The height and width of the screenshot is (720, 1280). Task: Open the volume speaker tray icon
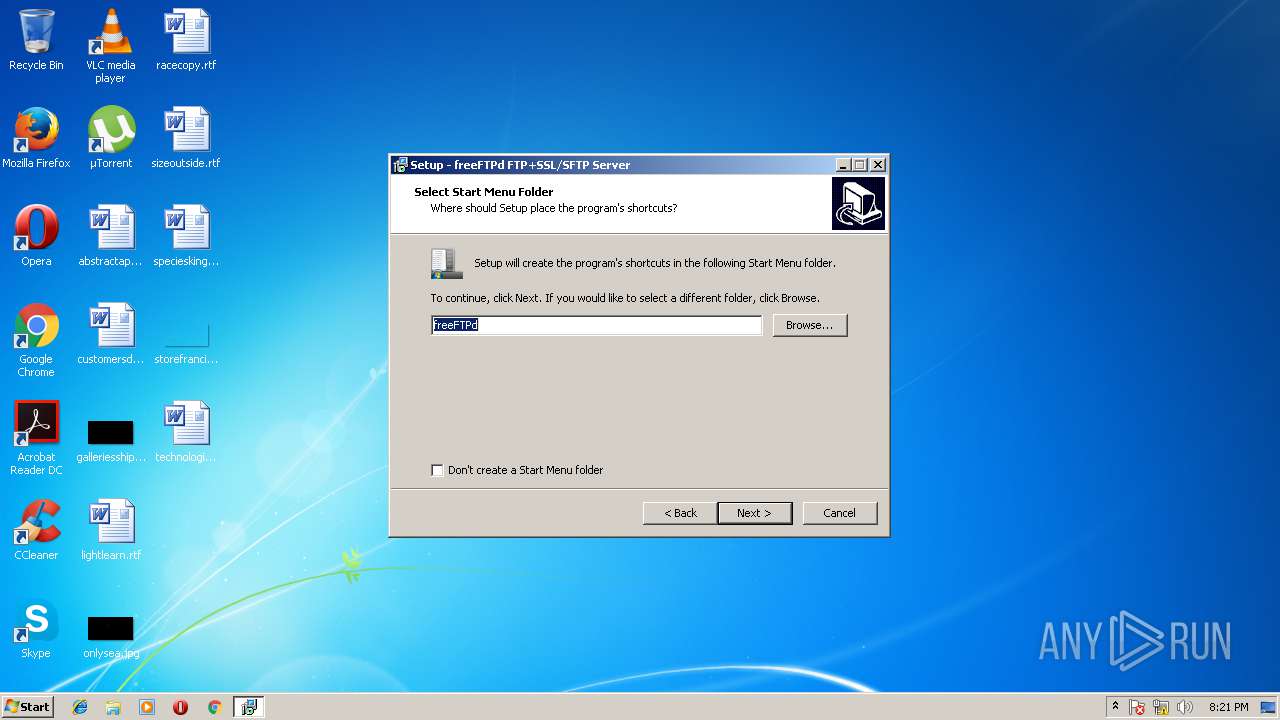tap(1185, 707)
